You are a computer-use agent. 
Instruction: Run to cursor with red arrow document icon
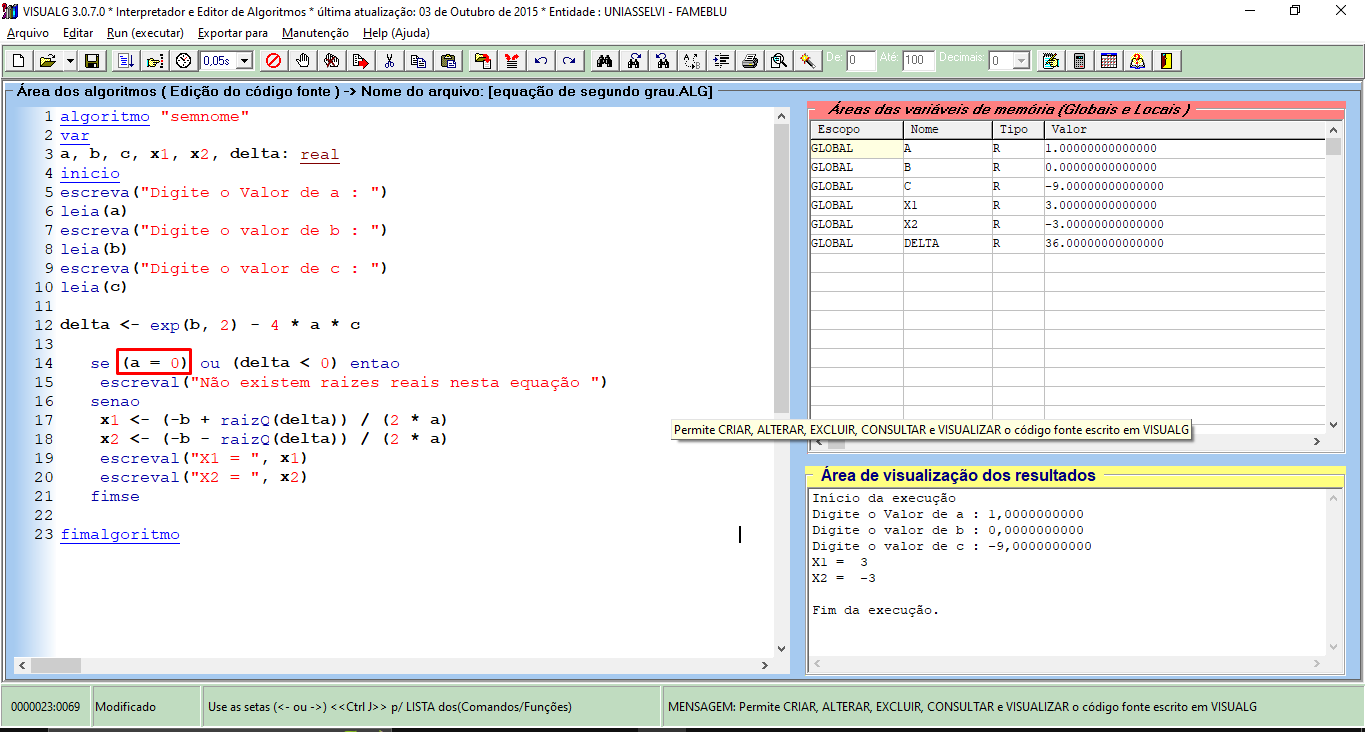point(360,61)
